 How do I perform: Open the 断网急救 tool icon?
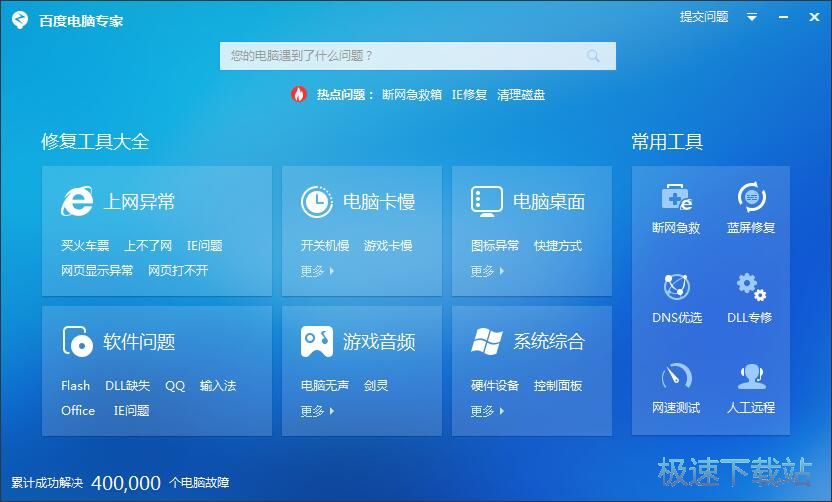click(x=676, y=197)
